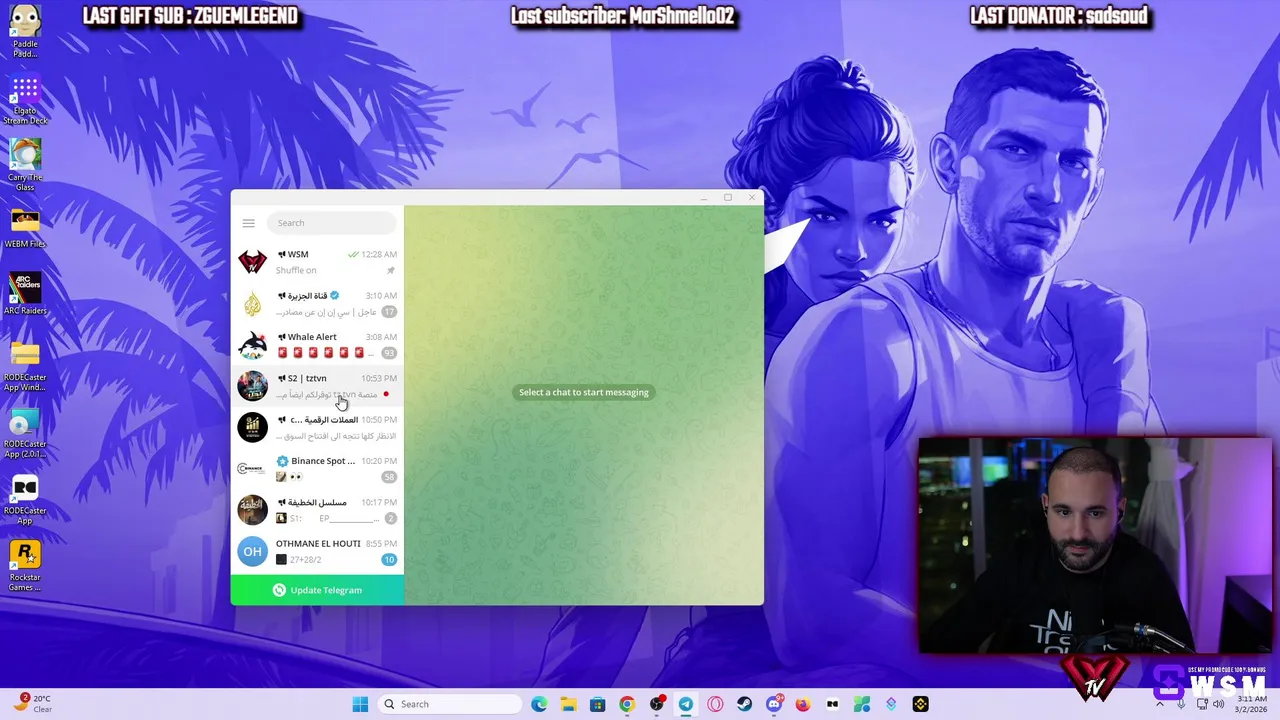Click the 10 unread badge on OTHMANE EL HOUTI
The width and height of the screenshot is (1280, 720).
pyautogui.click(x=389, y=559)
